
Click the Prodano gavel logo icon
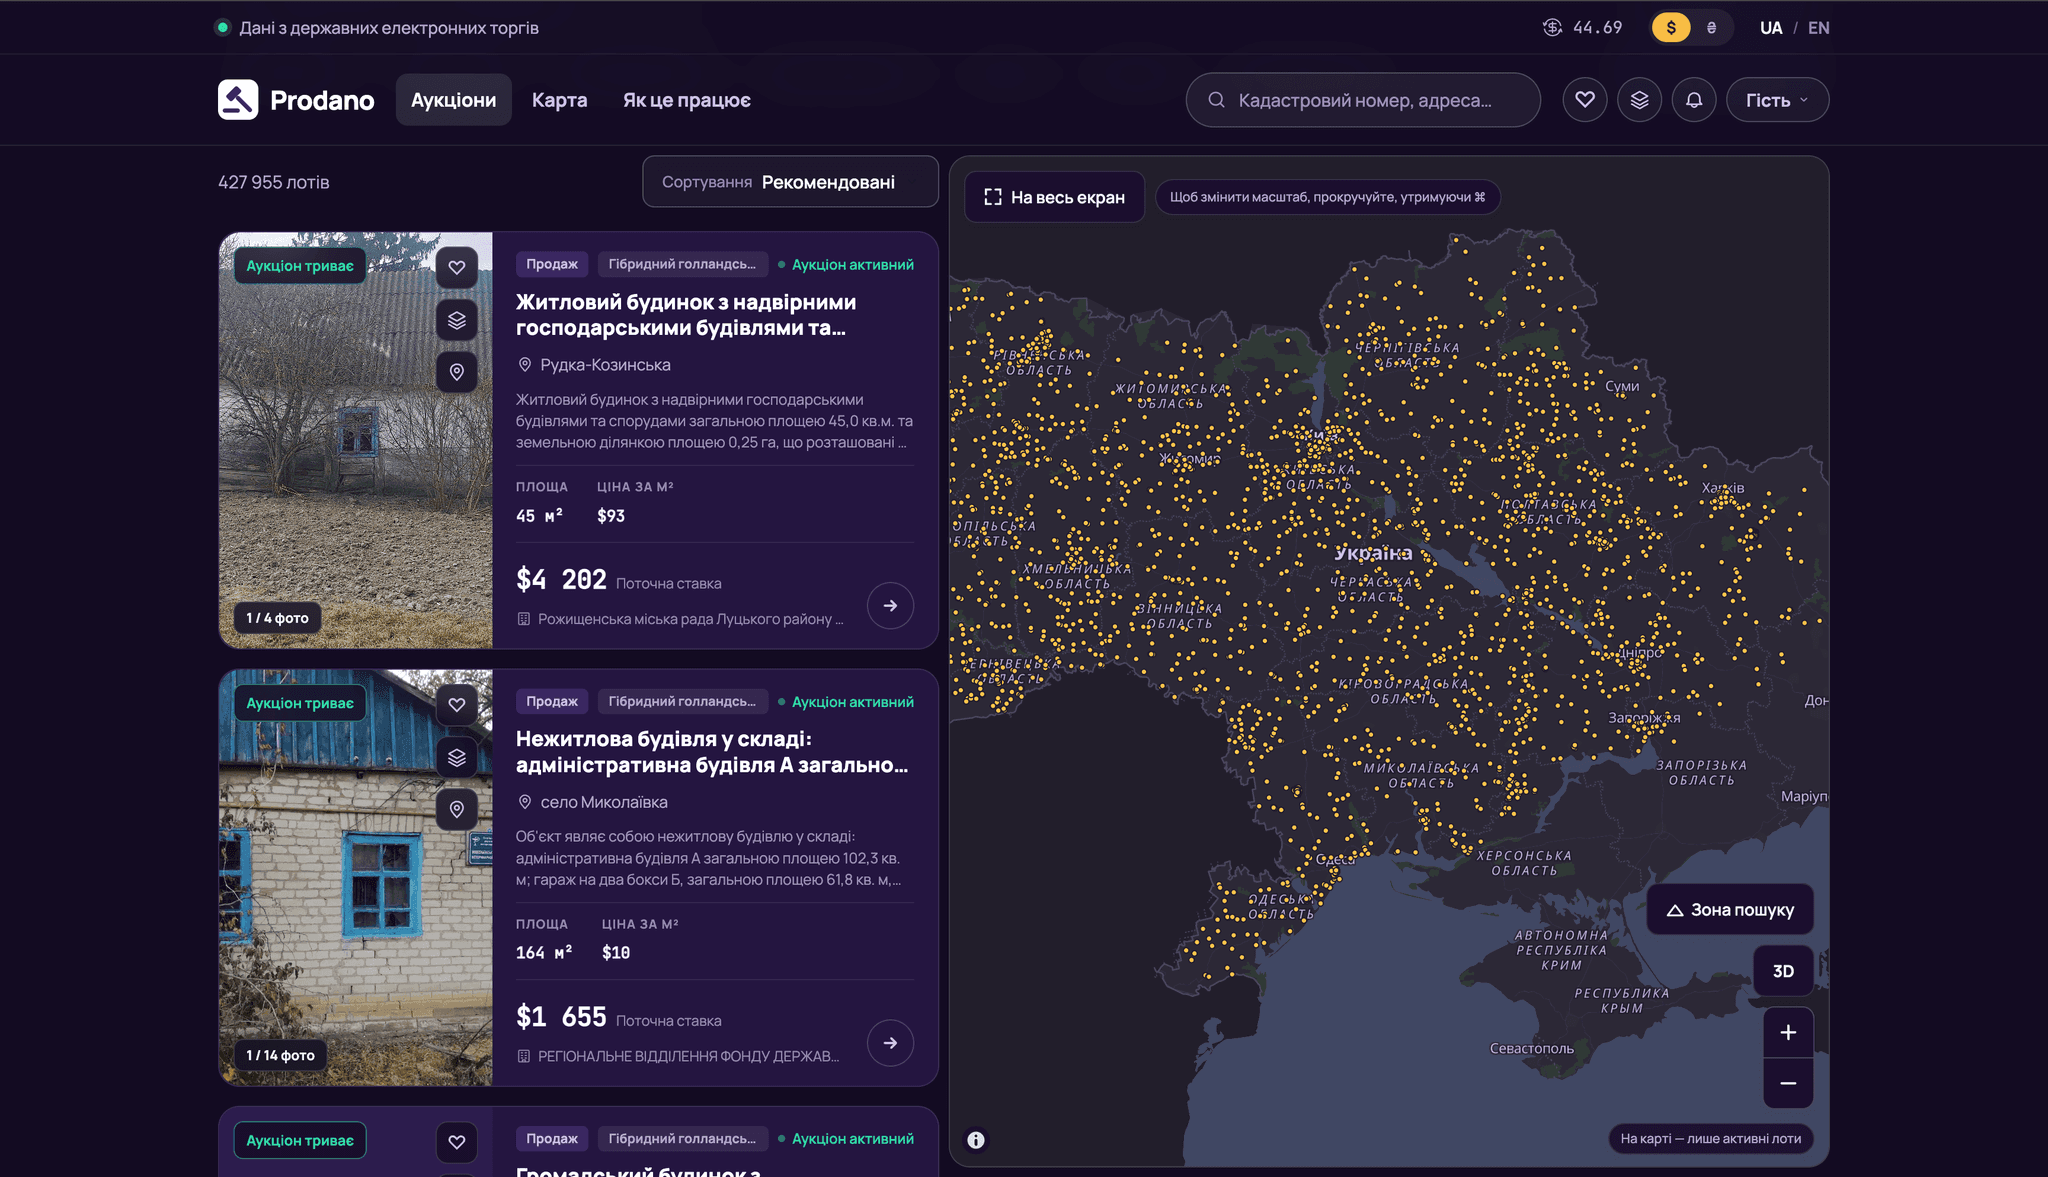pos(238,100)
